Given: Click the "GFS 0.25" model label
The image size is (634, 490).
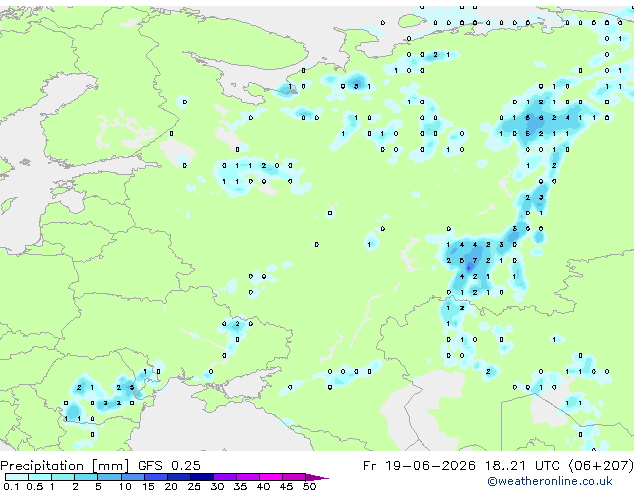Looking at the screenshot, I should (169, 466).
